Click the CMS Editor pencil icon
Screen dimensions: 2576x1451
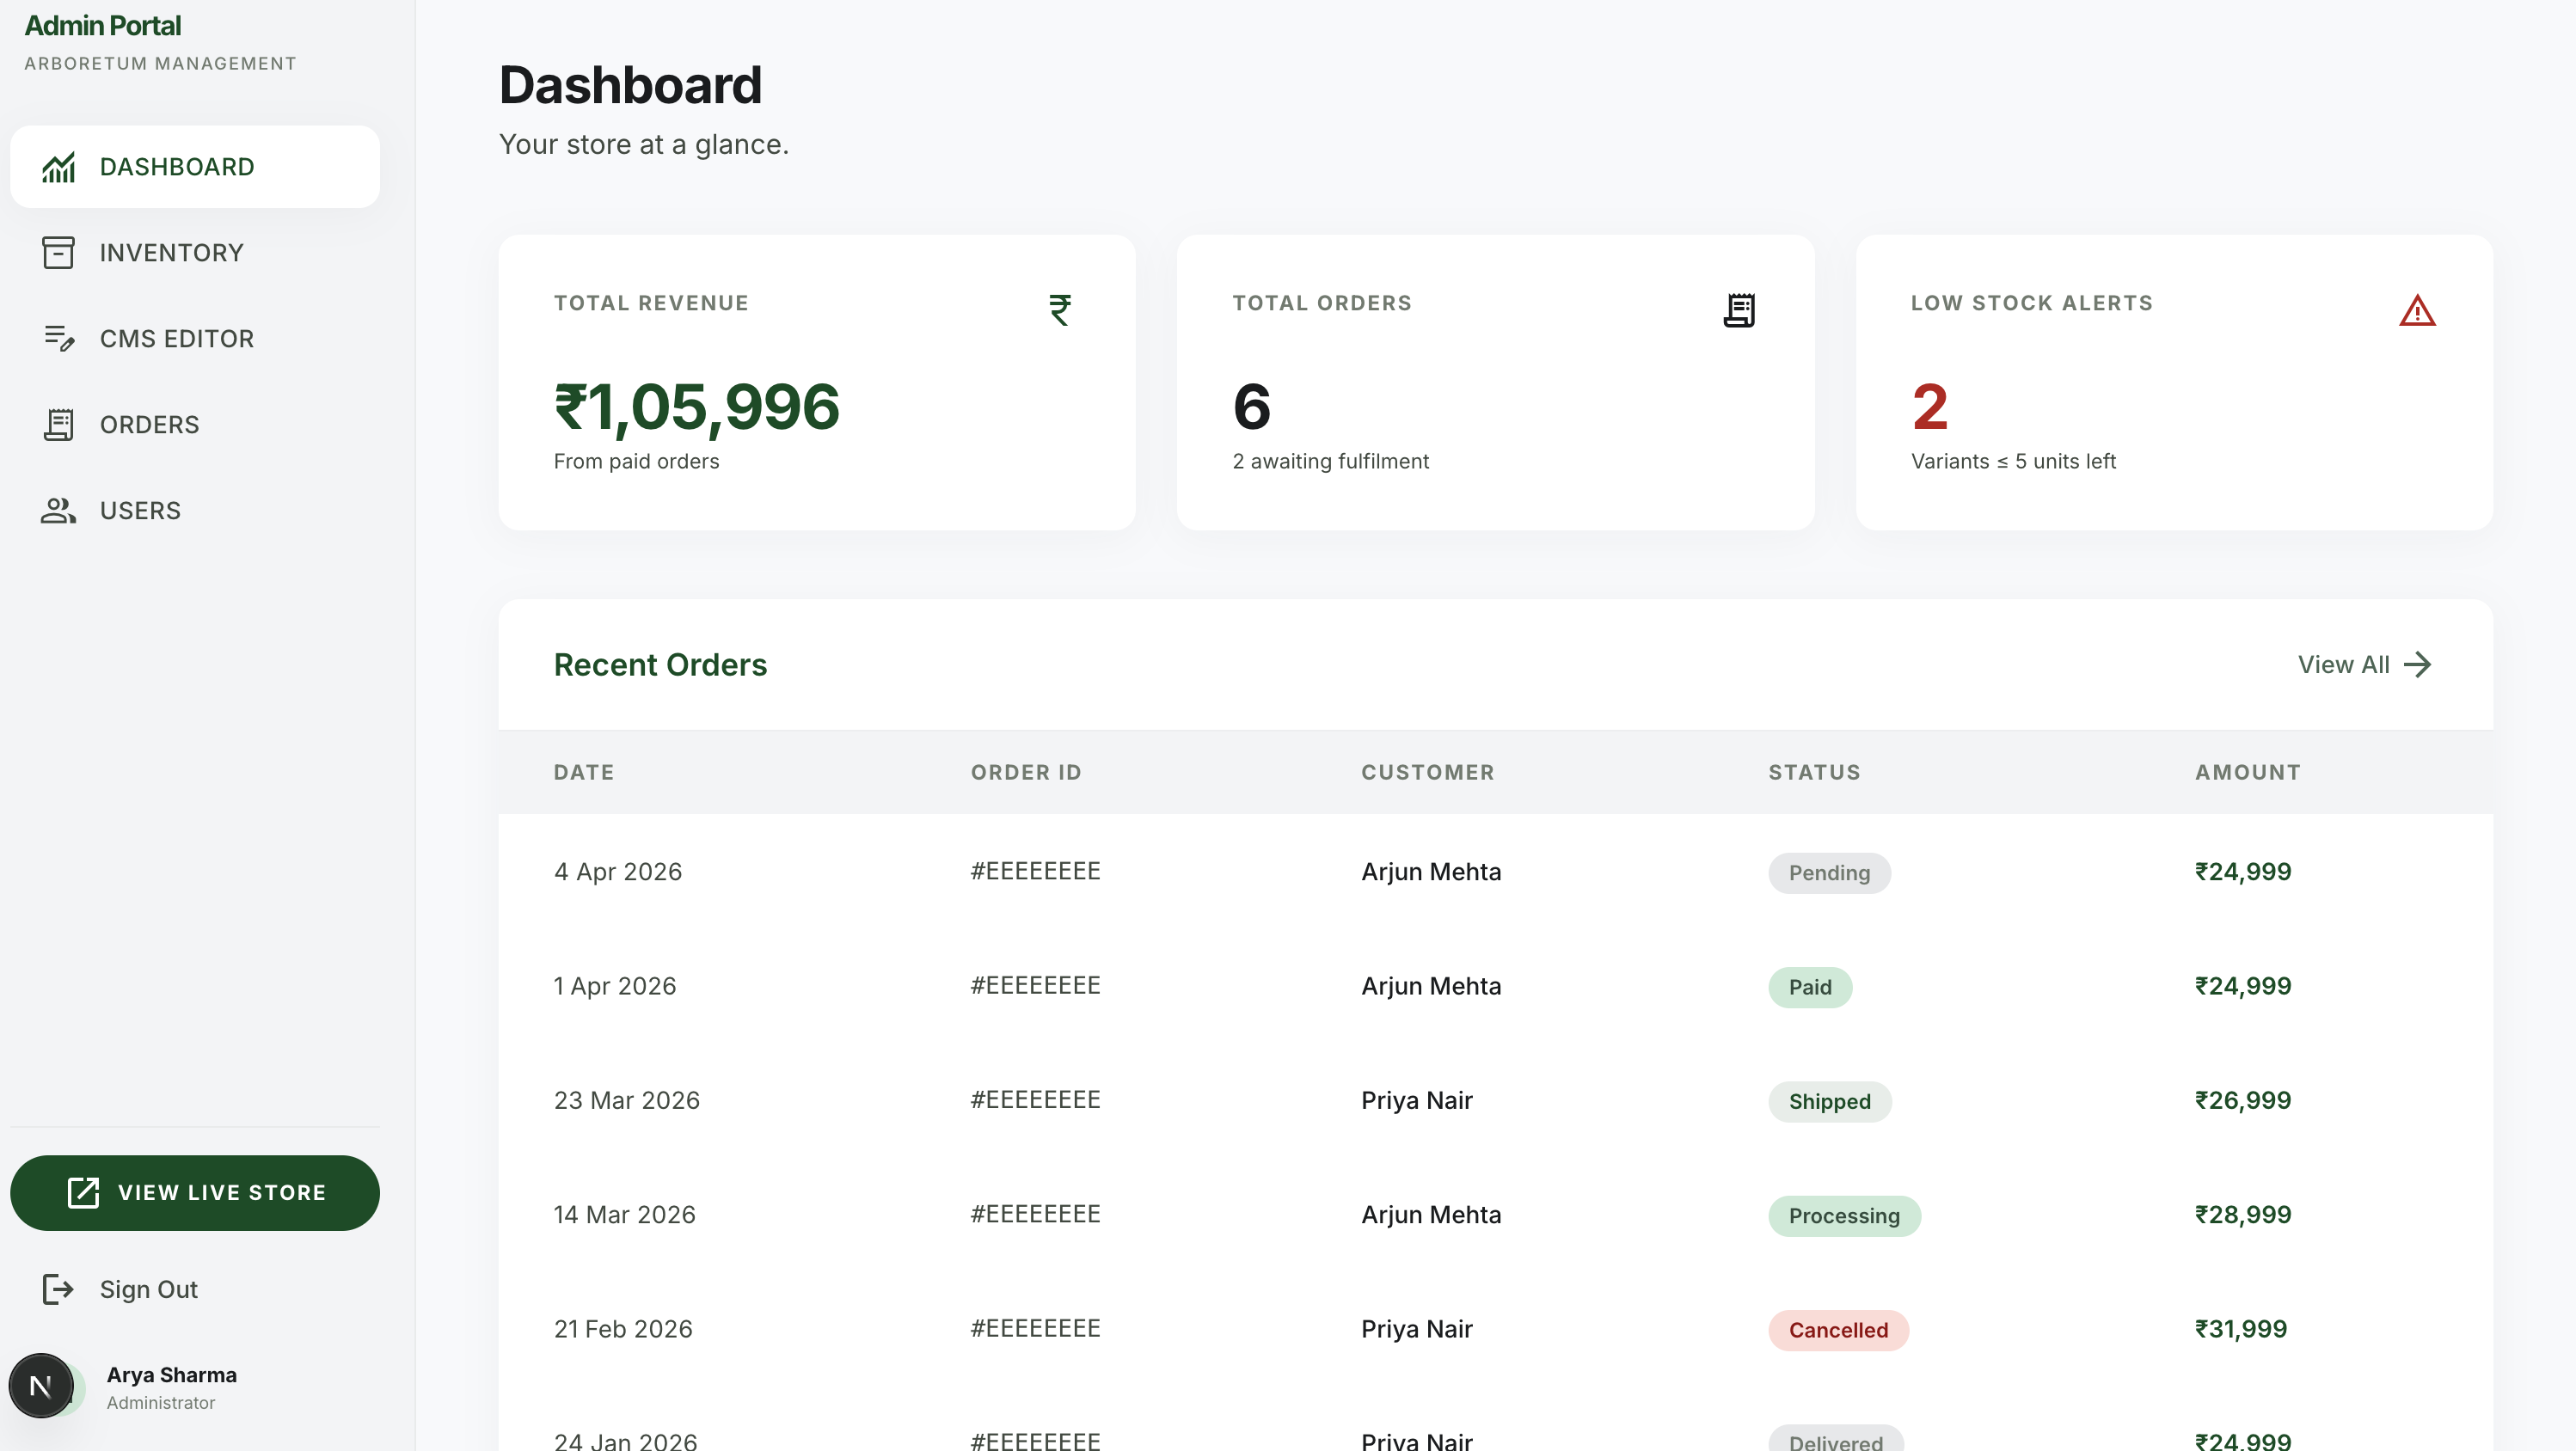click(x=58, y=339)
